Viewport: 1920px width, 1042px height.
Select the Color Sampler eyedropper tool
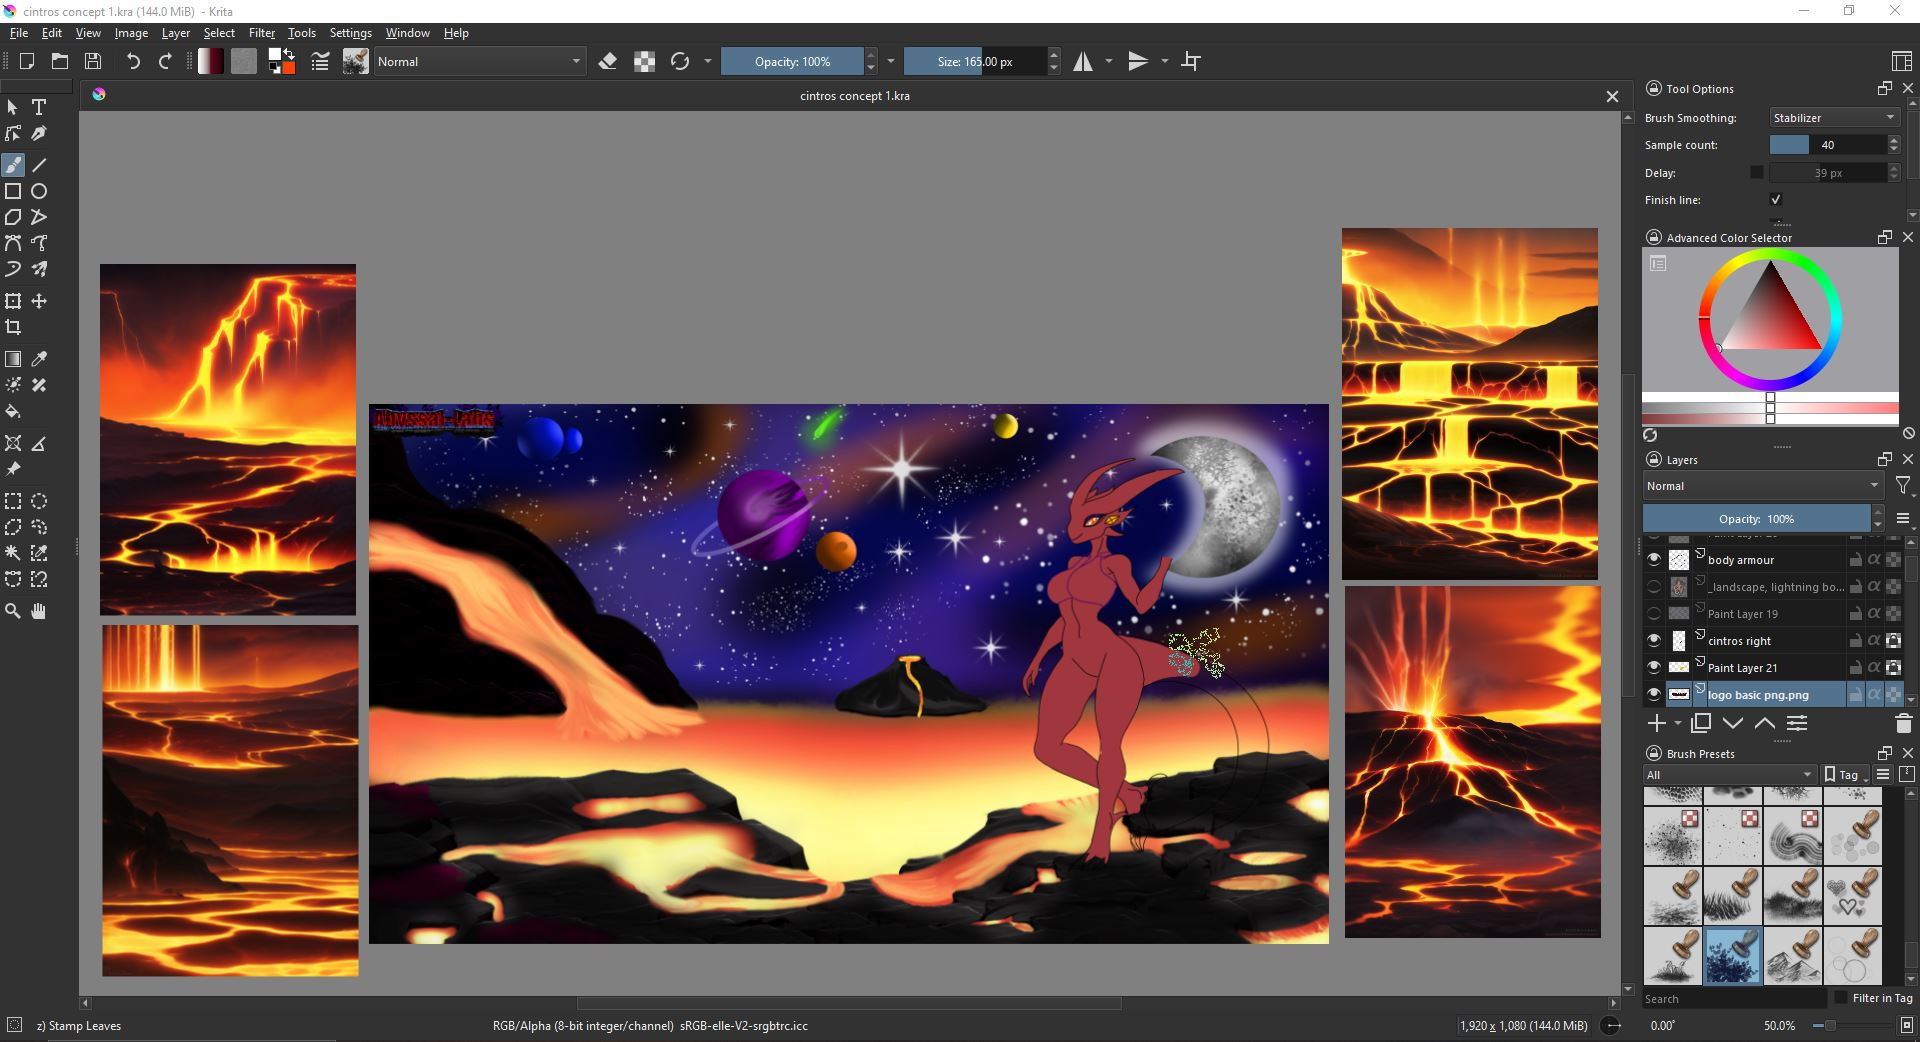click(x=39, y=359)
